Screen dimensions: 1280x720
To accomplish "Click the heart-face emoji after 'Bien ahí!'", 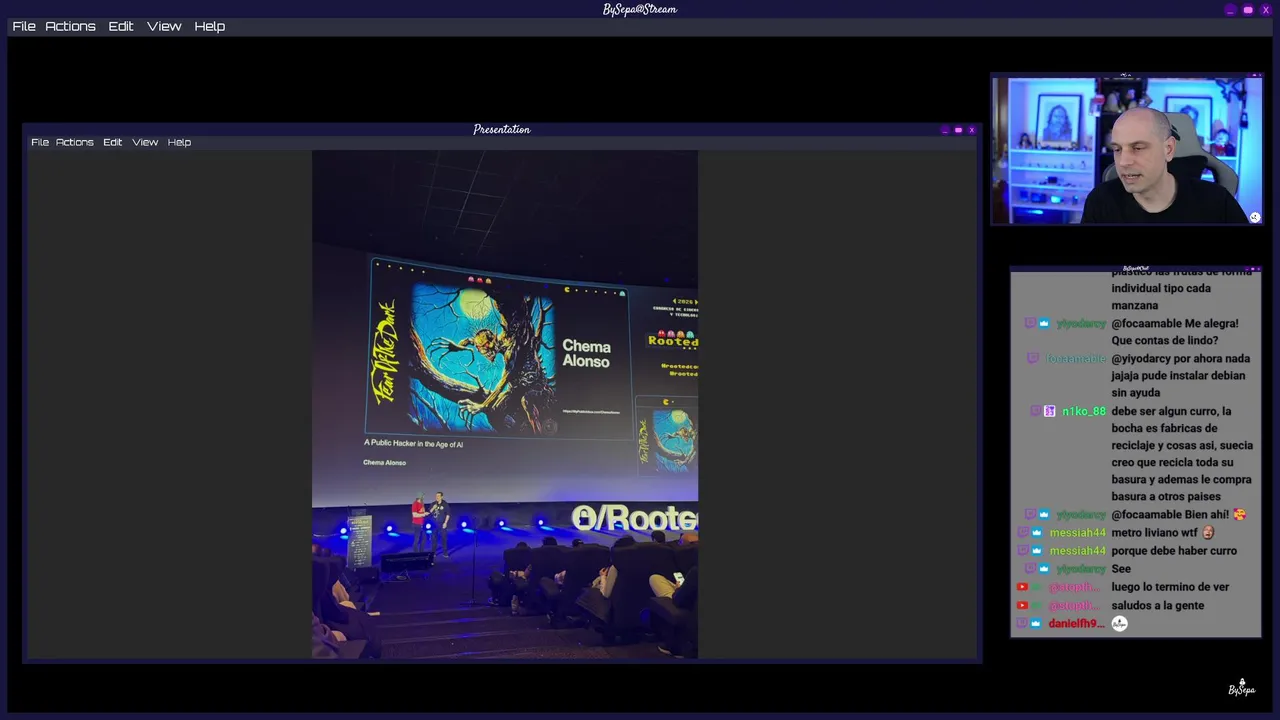I will 1240,514.
